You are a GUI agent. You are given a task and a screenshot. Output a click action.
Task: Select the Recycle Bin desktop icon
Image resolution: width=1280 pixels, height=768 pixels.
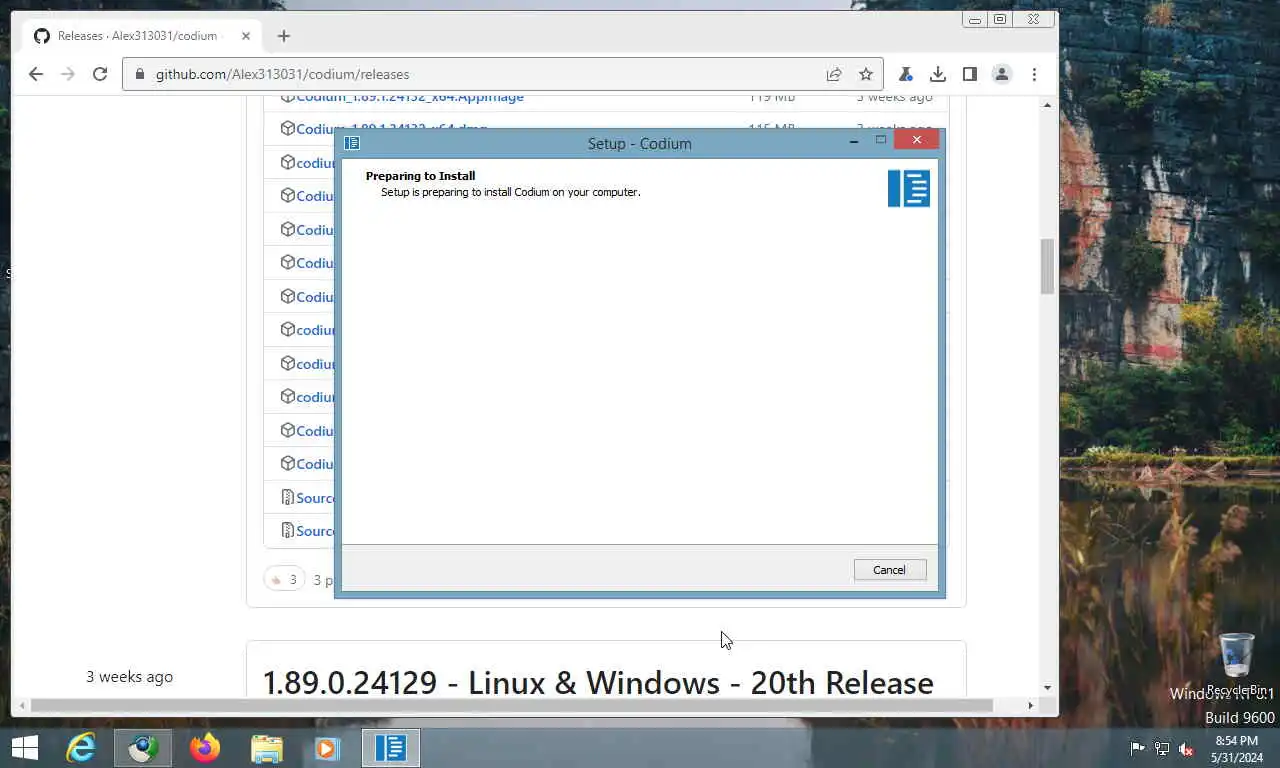point(1237,664)
